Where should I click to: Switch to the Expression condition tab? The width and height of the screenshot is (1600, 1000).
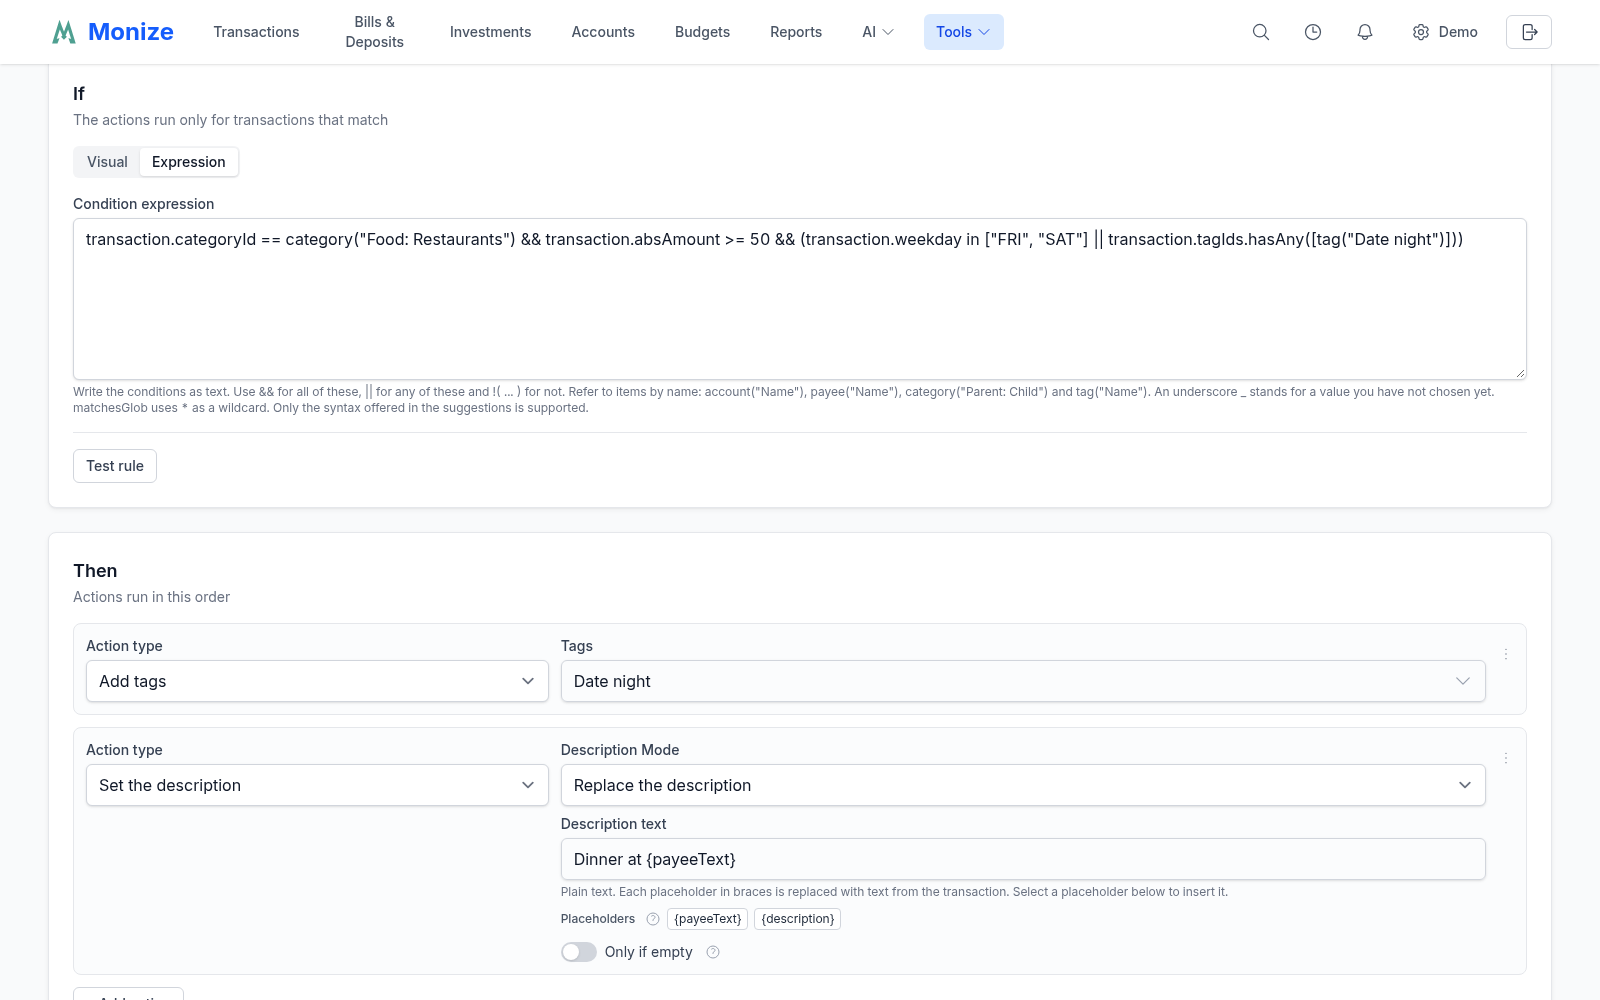coord(189,162)
